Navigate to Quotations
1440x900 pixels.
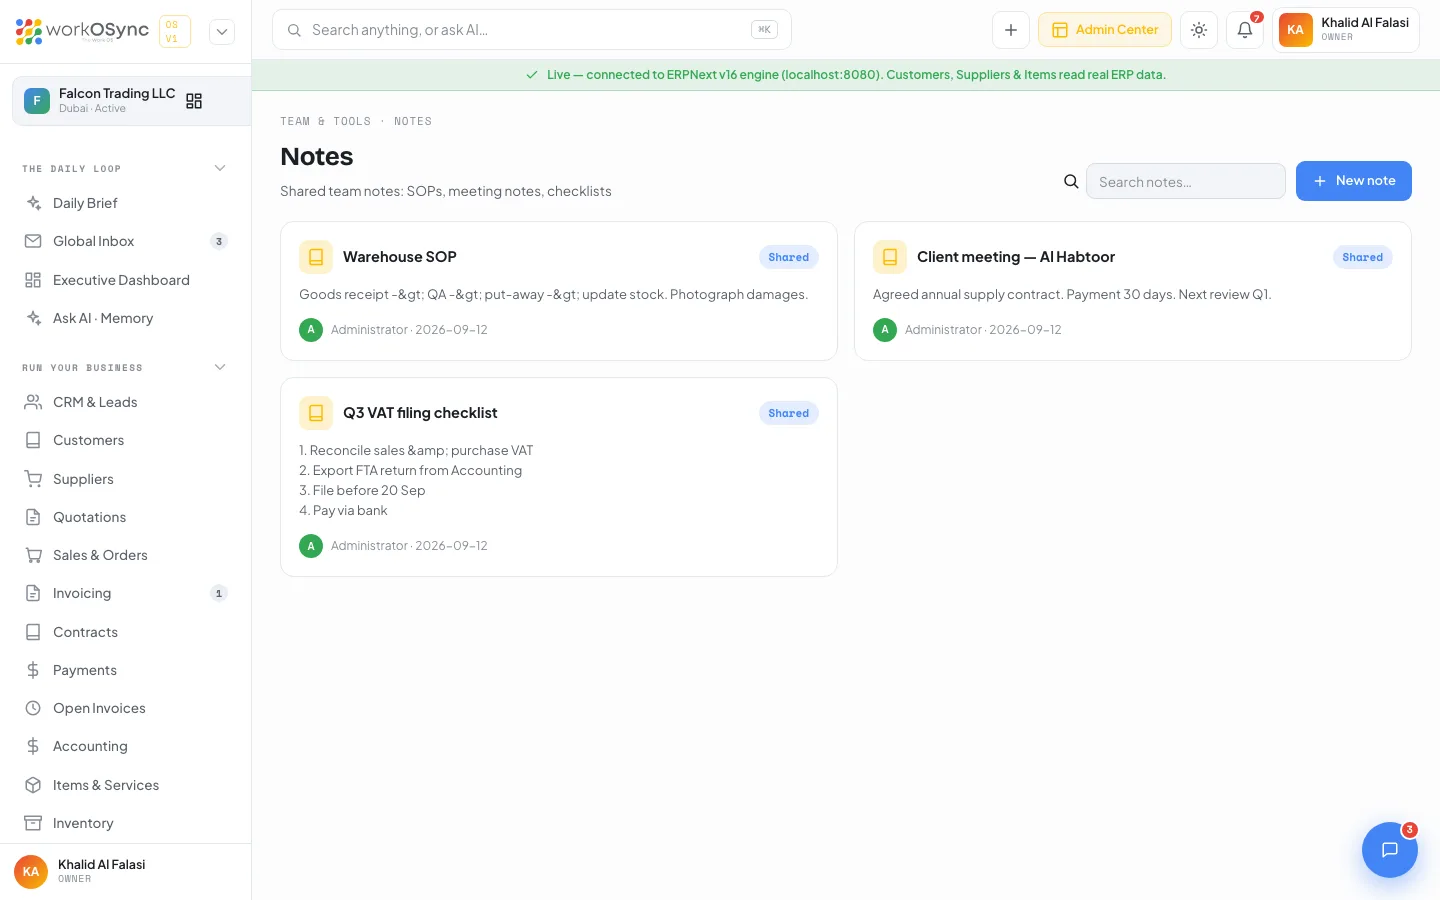[x=126, y=517]
